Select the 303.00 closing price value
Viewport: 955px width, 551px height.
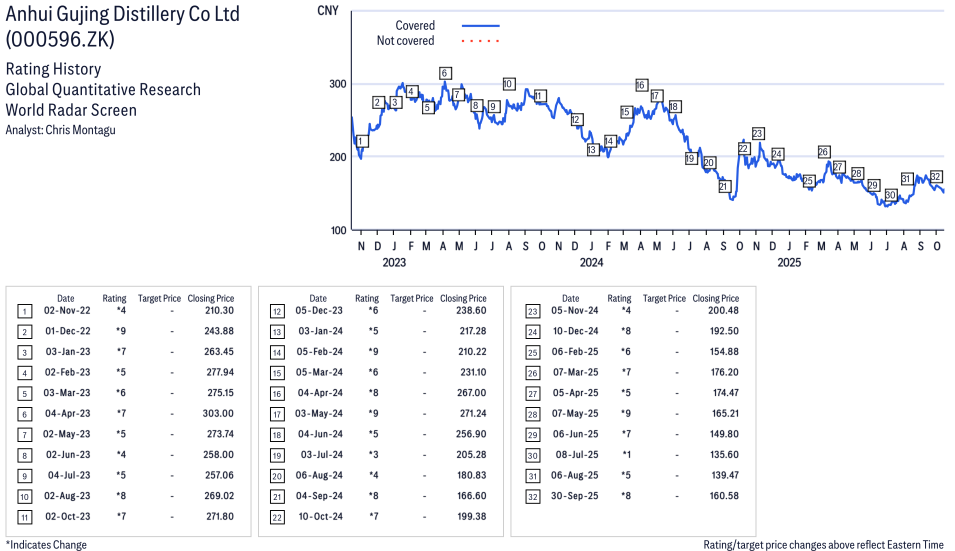tap(217, 414)
